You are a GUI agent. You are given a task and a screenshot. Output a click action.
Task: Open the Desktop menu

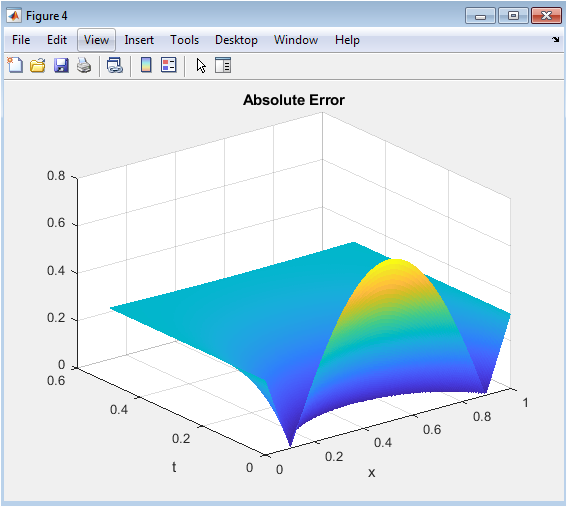pos(236,40)
